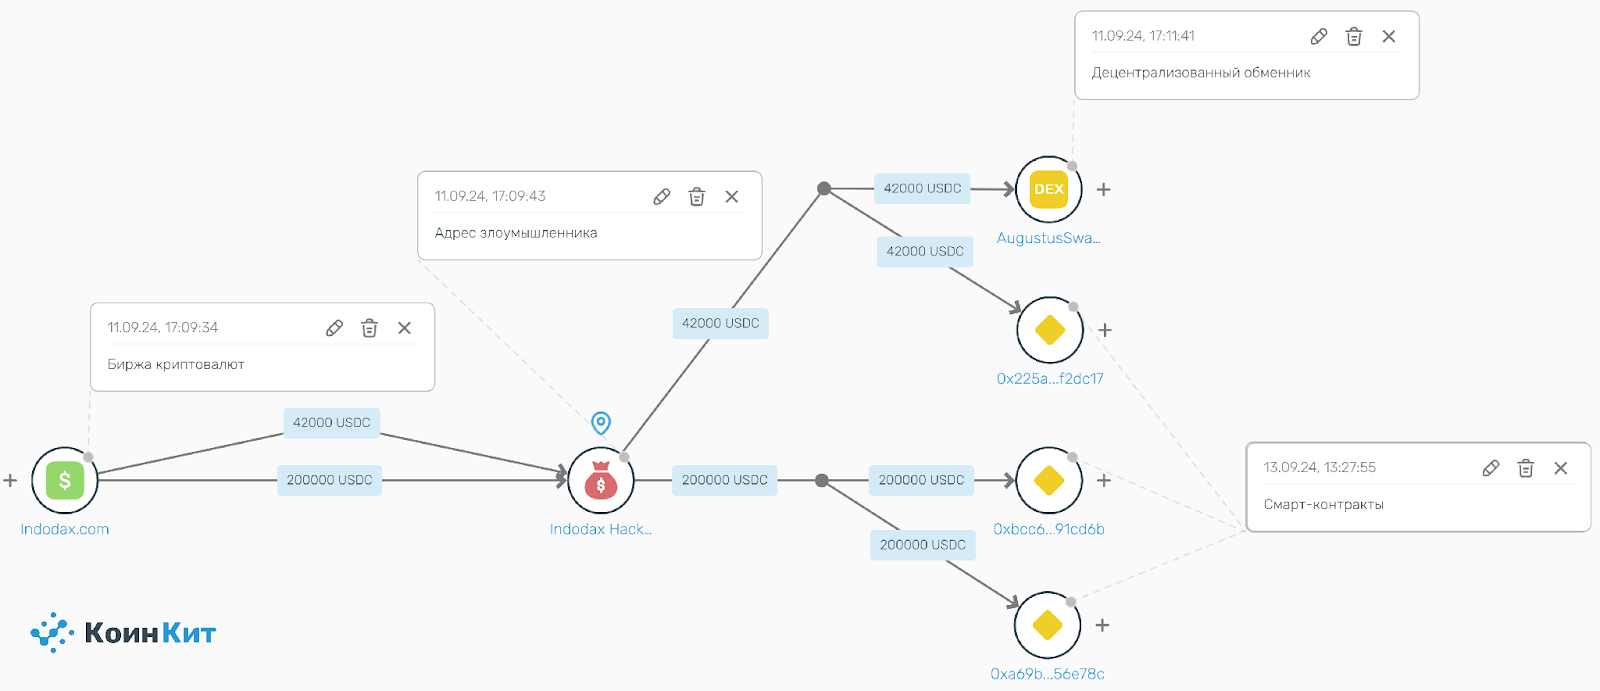
Task: Open the 0xa69b...56e78c address link
Action: click(1048, 674)
